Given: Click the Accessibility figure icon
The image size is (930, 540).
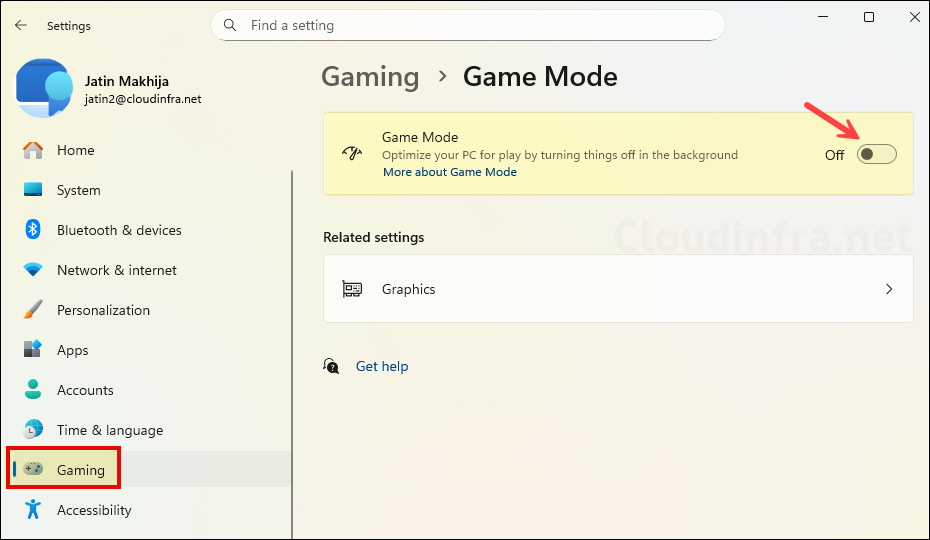Looking at the screenshot, I should click(x=33, y=509).
